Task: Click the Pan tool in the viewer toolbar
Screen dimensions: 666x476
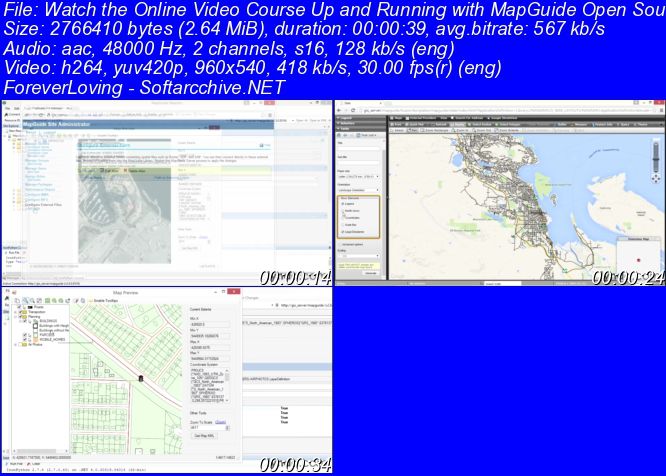Action: [x=413, y=130]
